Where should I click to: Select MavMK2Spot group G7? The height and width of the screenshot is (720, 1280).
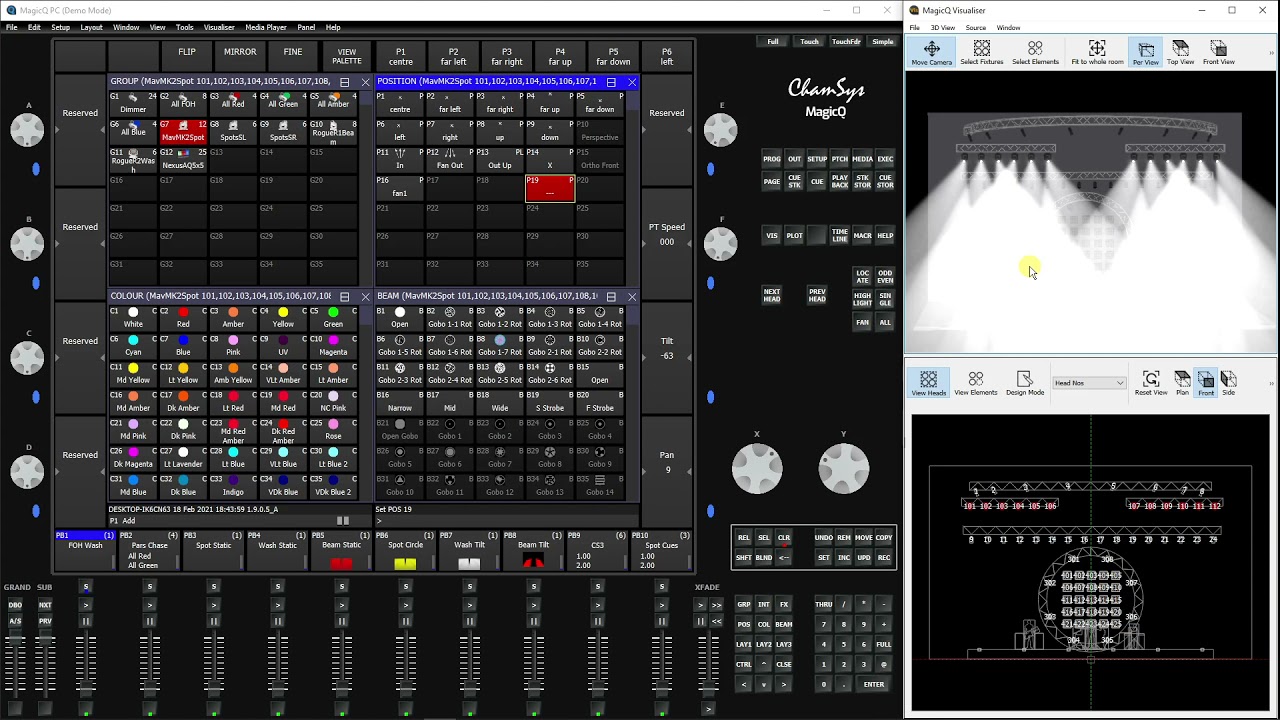click(183, 132)
